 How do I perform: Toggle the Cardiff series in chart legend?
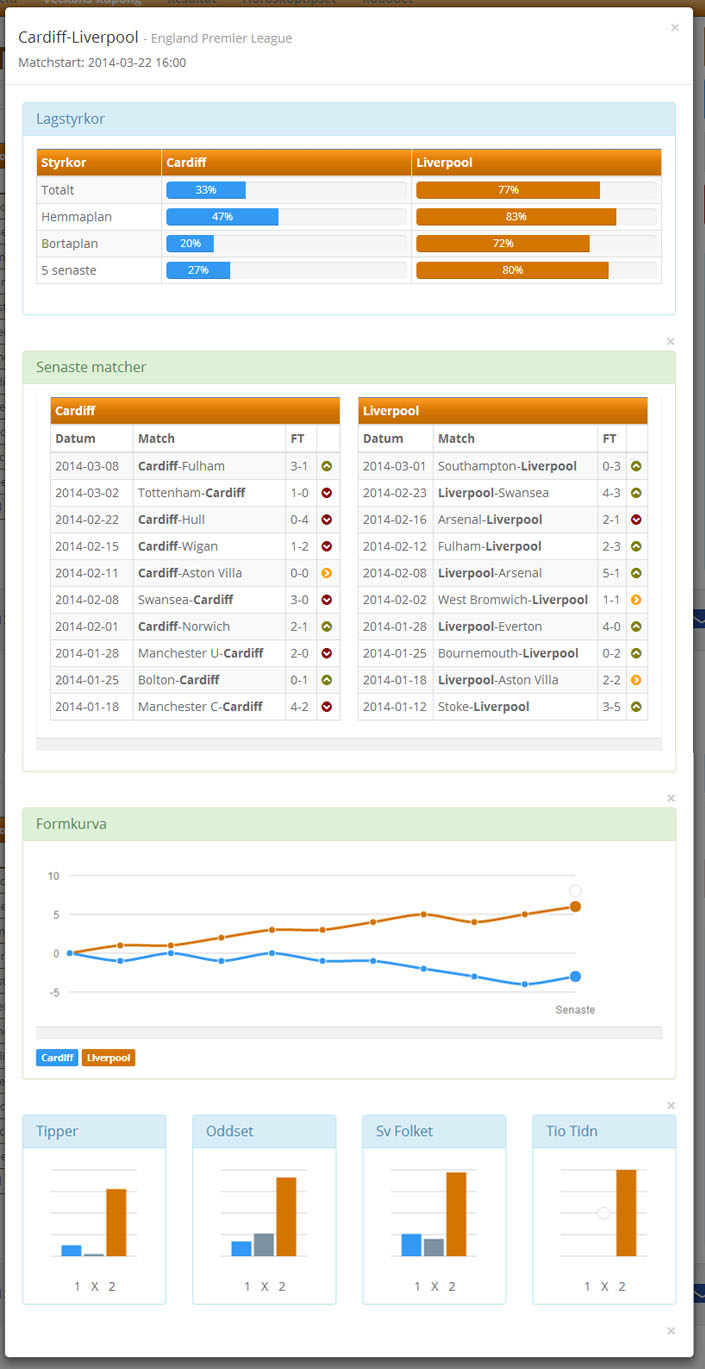pos(57,1057)
